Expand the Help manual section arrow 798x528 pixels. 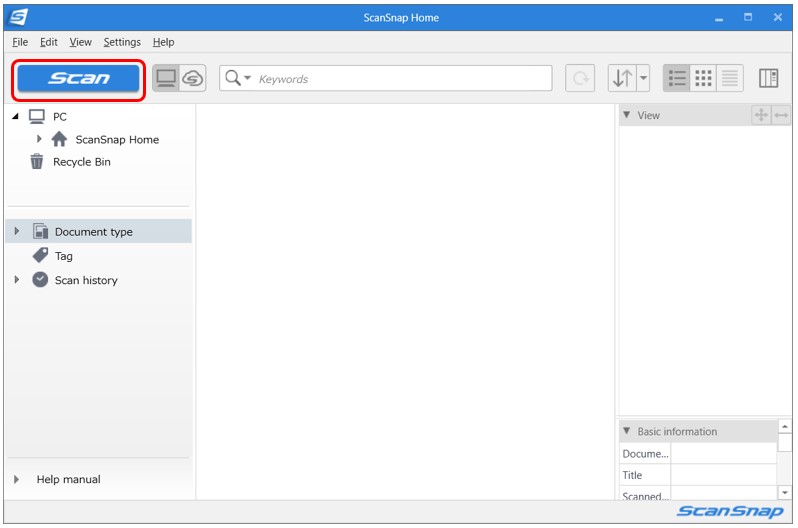(x=17, y=479)
